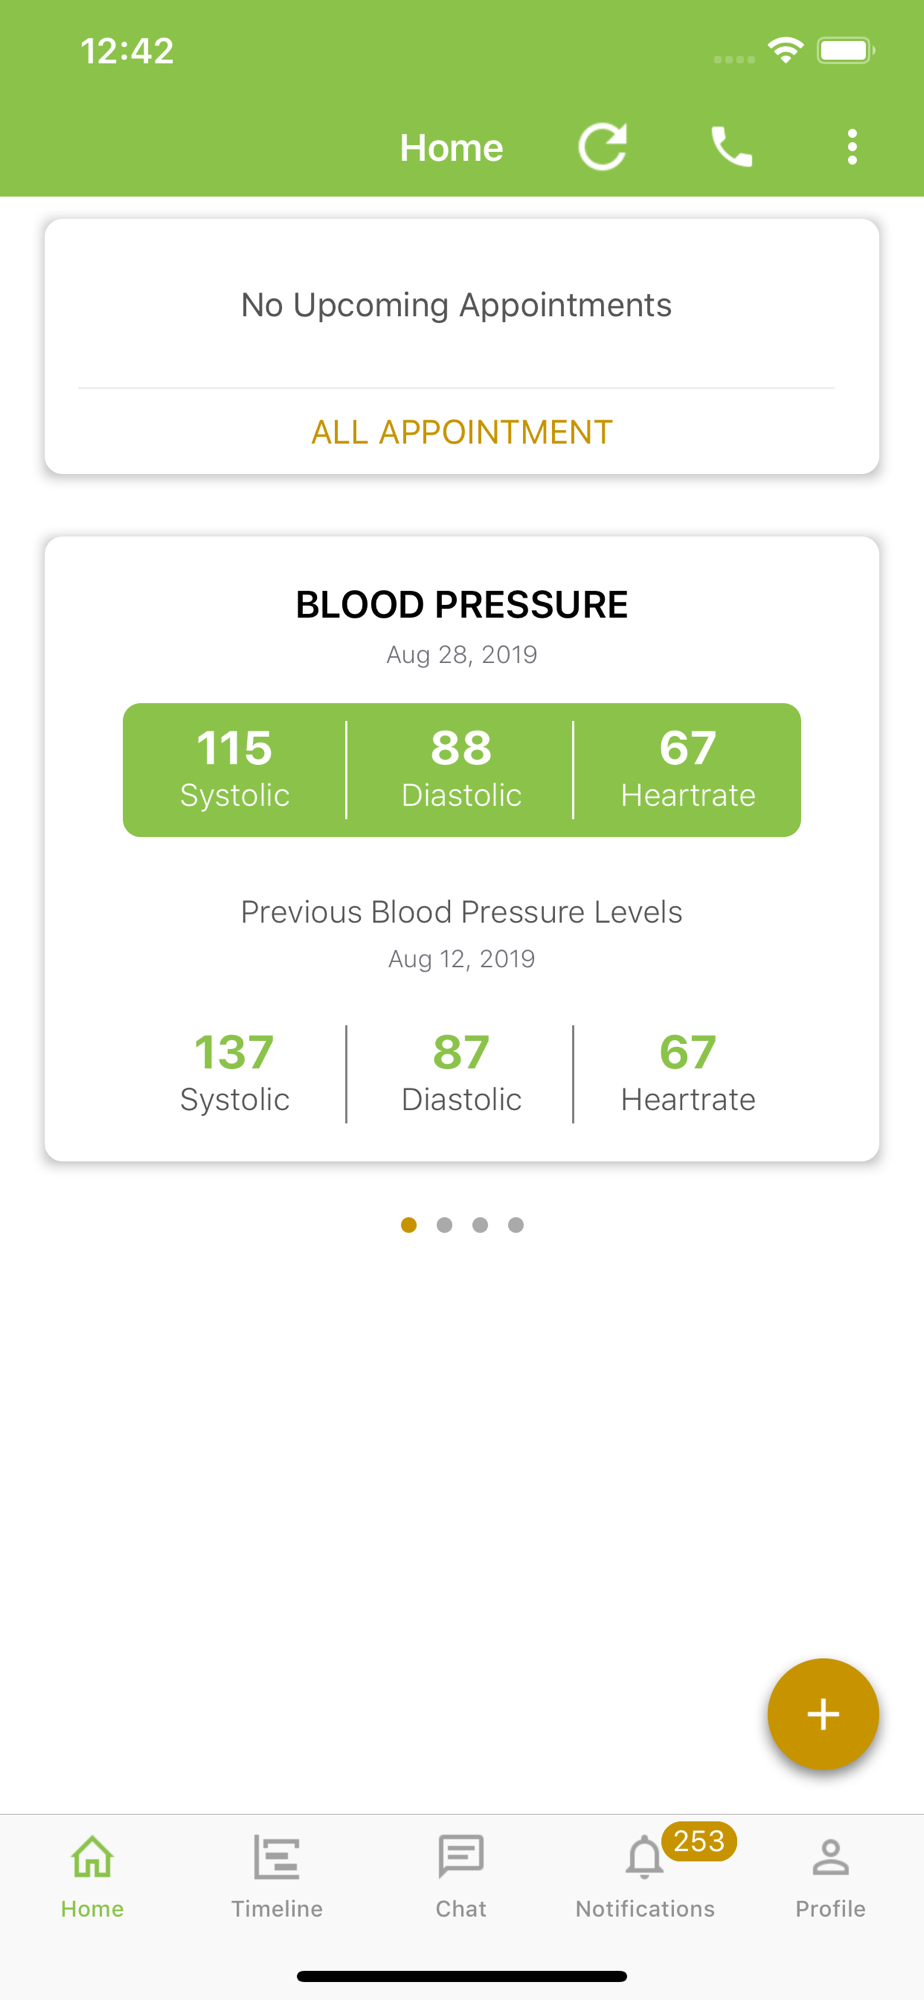
Task: Tap the orange plus add button
Action: [x=823, y=1714]
